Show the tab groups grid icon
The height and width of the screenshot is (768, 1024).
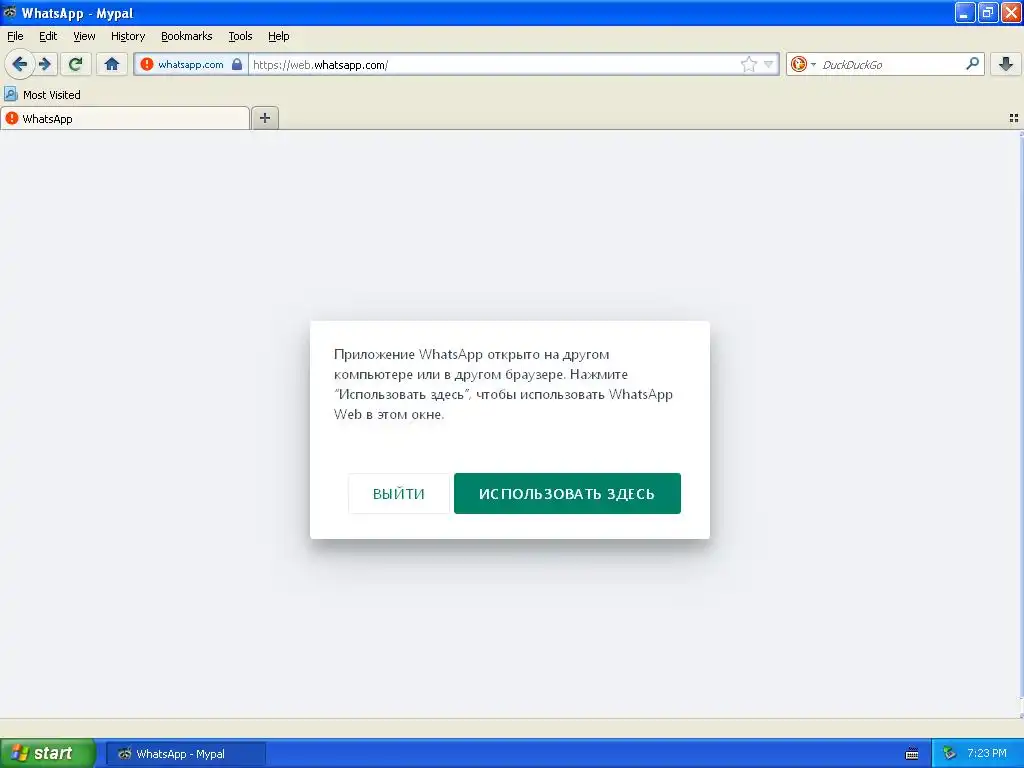click(x=1014, y=118)
